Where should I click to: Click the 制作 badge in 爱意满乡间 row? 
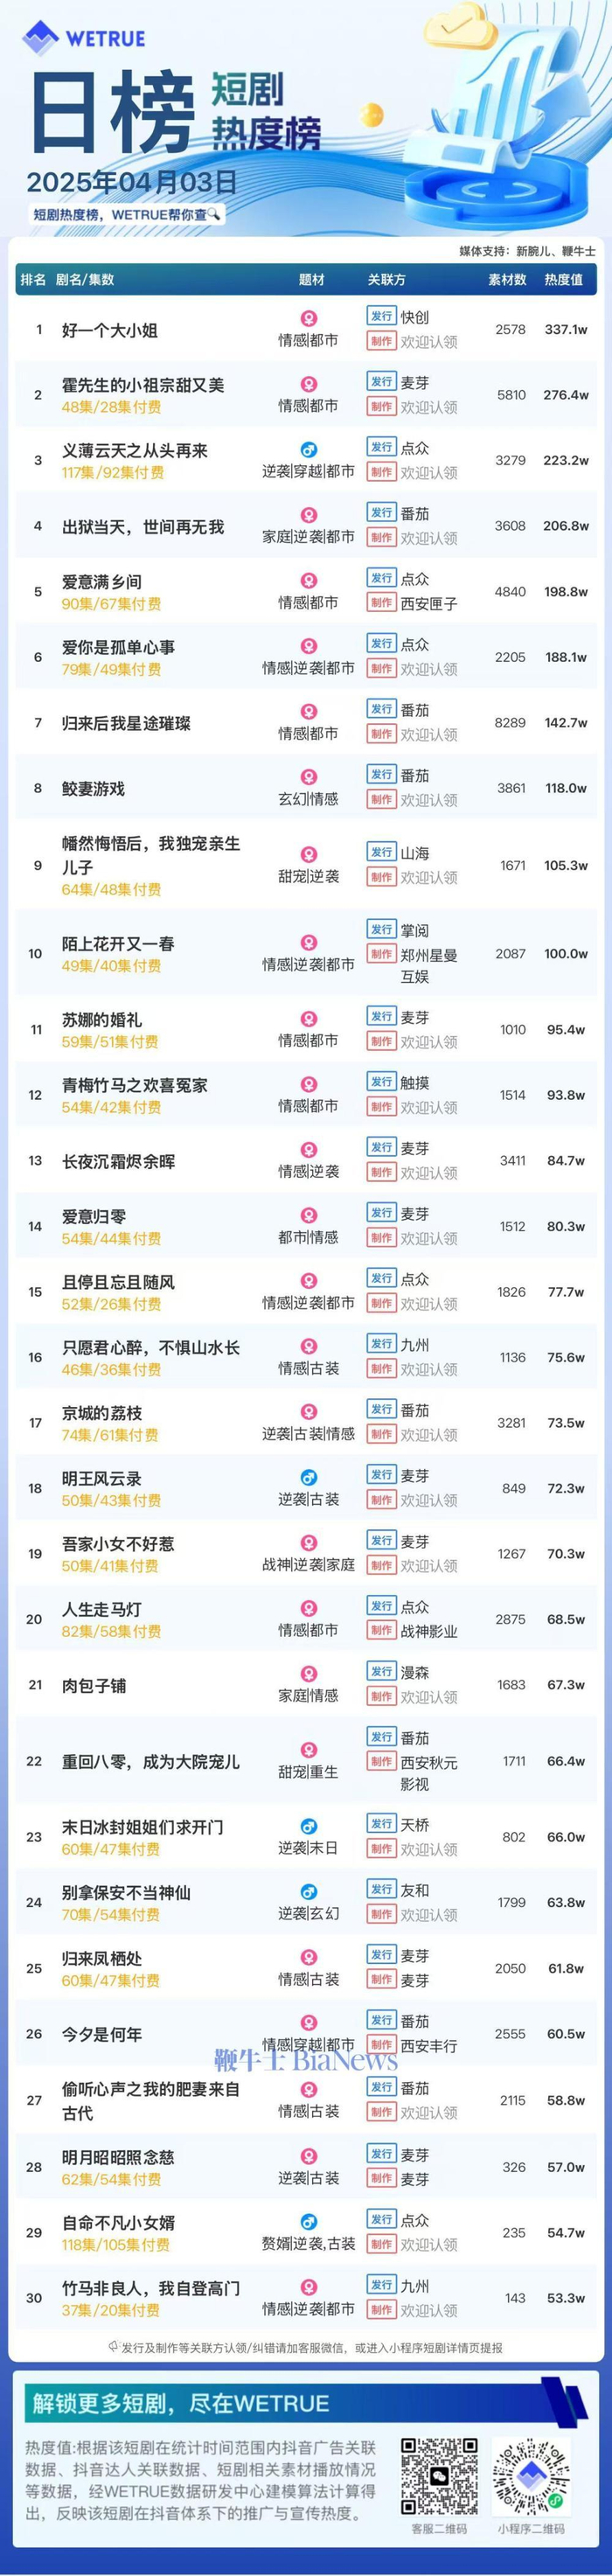tap(381, 603)
